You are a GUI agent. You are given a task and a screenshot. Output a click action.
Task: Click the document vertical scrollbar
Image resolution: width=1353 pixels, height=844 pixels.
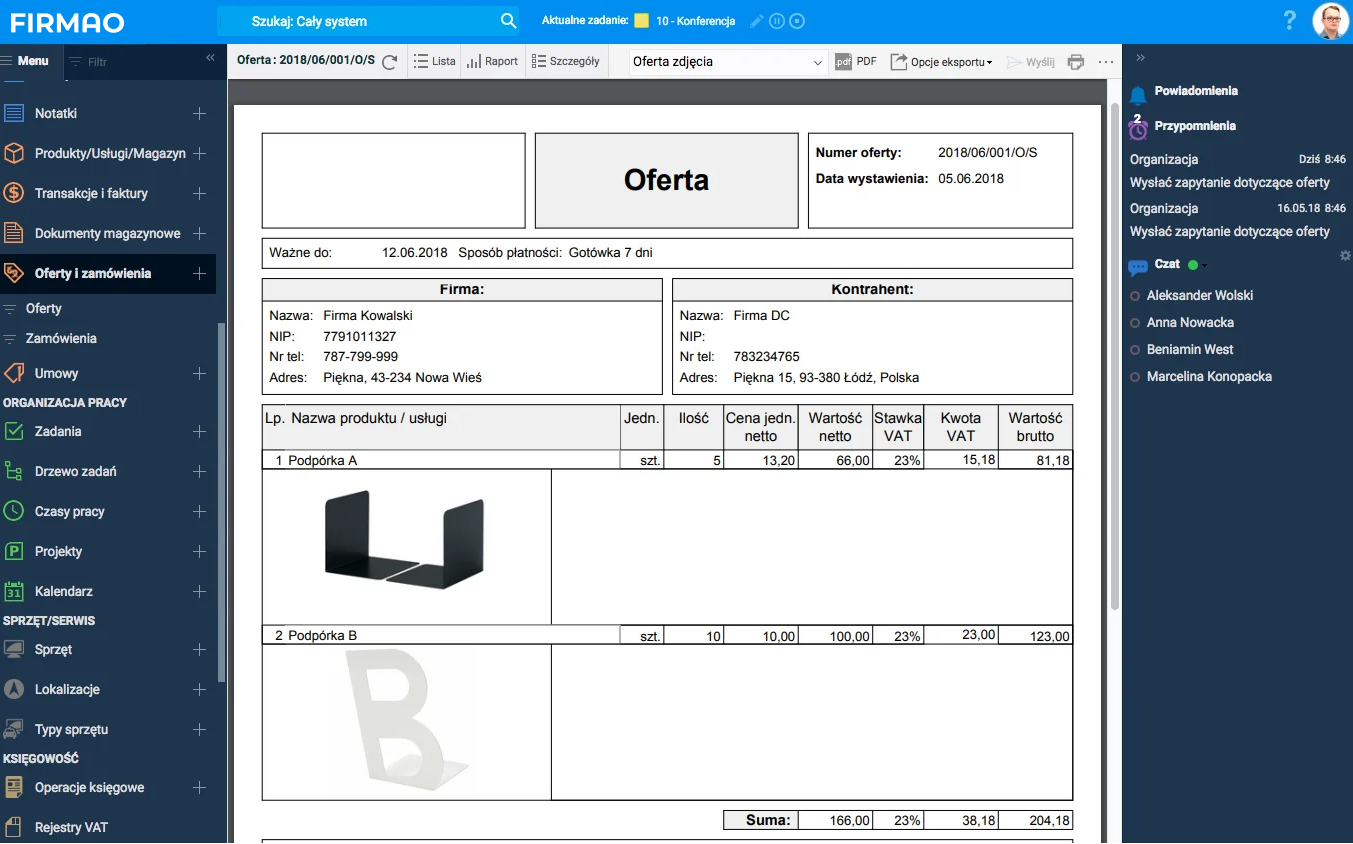[1114, 350]
